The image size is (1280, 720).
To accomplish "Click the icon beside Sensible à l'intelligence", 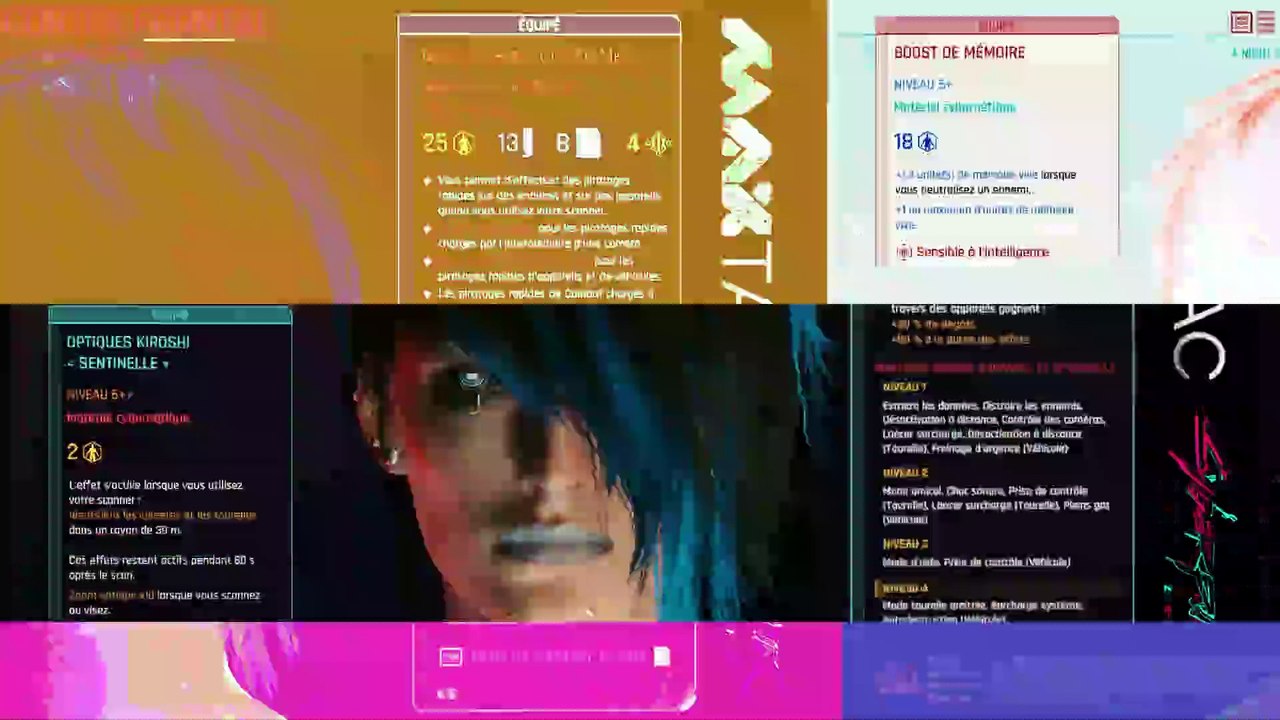I will [x=904, y=252].
